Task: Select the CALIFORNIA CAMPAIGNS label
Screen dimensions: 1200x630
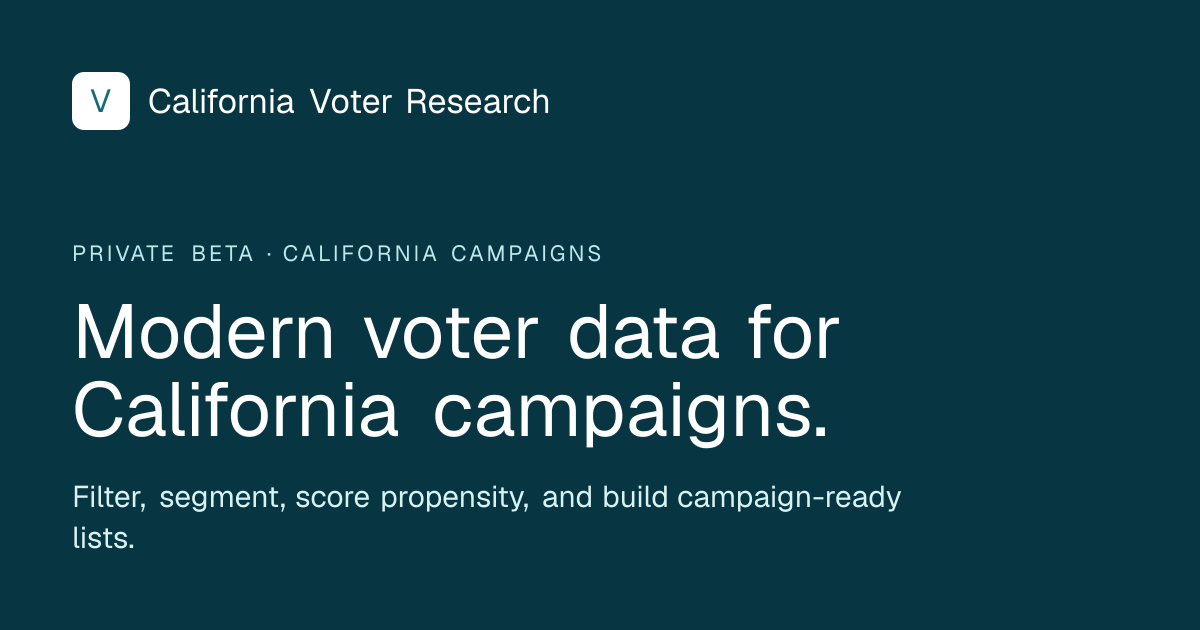Action: pos(442,254)
